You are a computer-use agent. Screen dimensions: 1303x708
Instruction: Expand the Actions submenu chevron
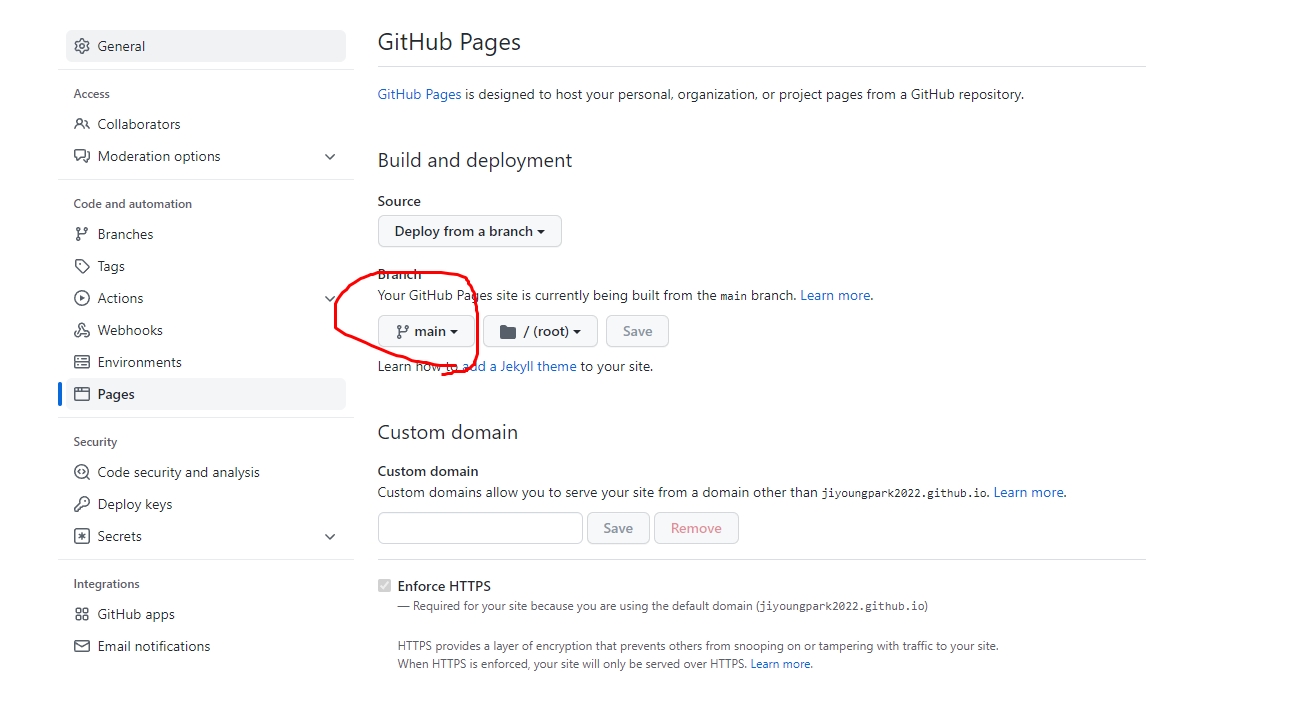(330, 298)
